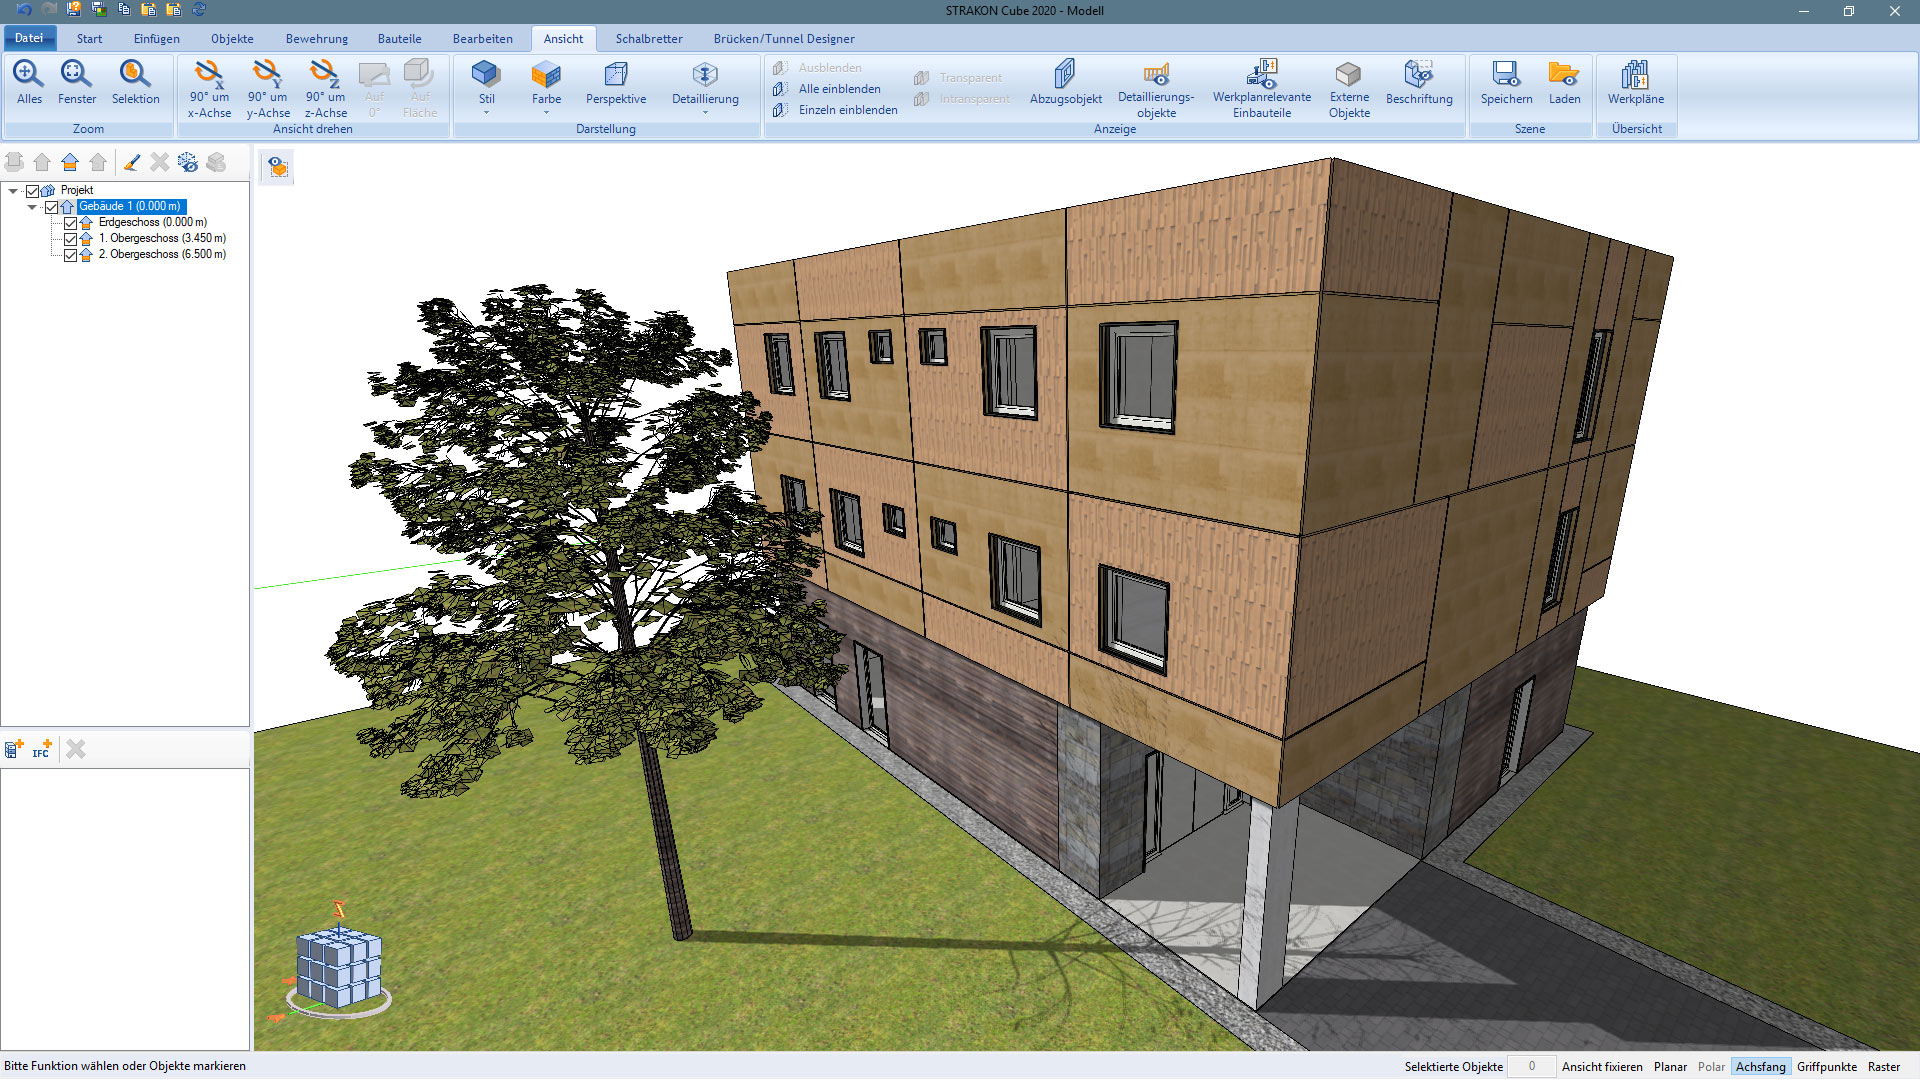Collapse the Projekt tree node
Screen dimensions: 1920x1080
coord(13,191)
